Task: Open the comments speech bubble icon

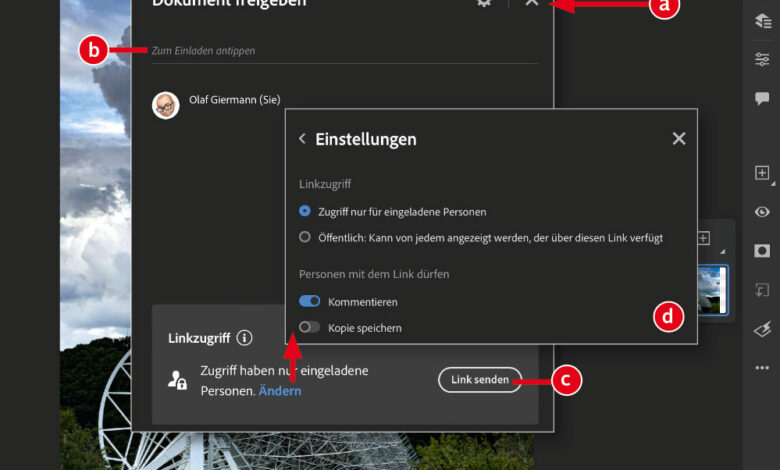Action: 762,98
